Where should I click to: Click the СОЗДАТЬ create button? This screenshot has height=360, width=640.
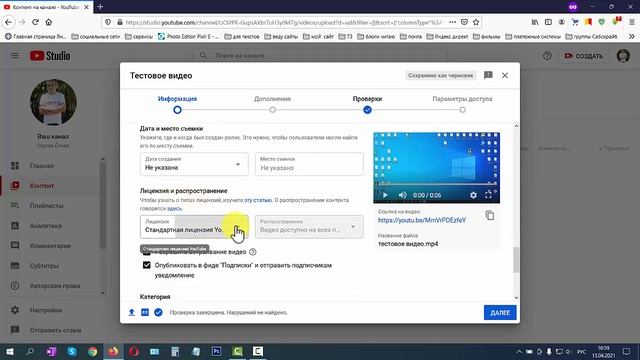[584, 56]
